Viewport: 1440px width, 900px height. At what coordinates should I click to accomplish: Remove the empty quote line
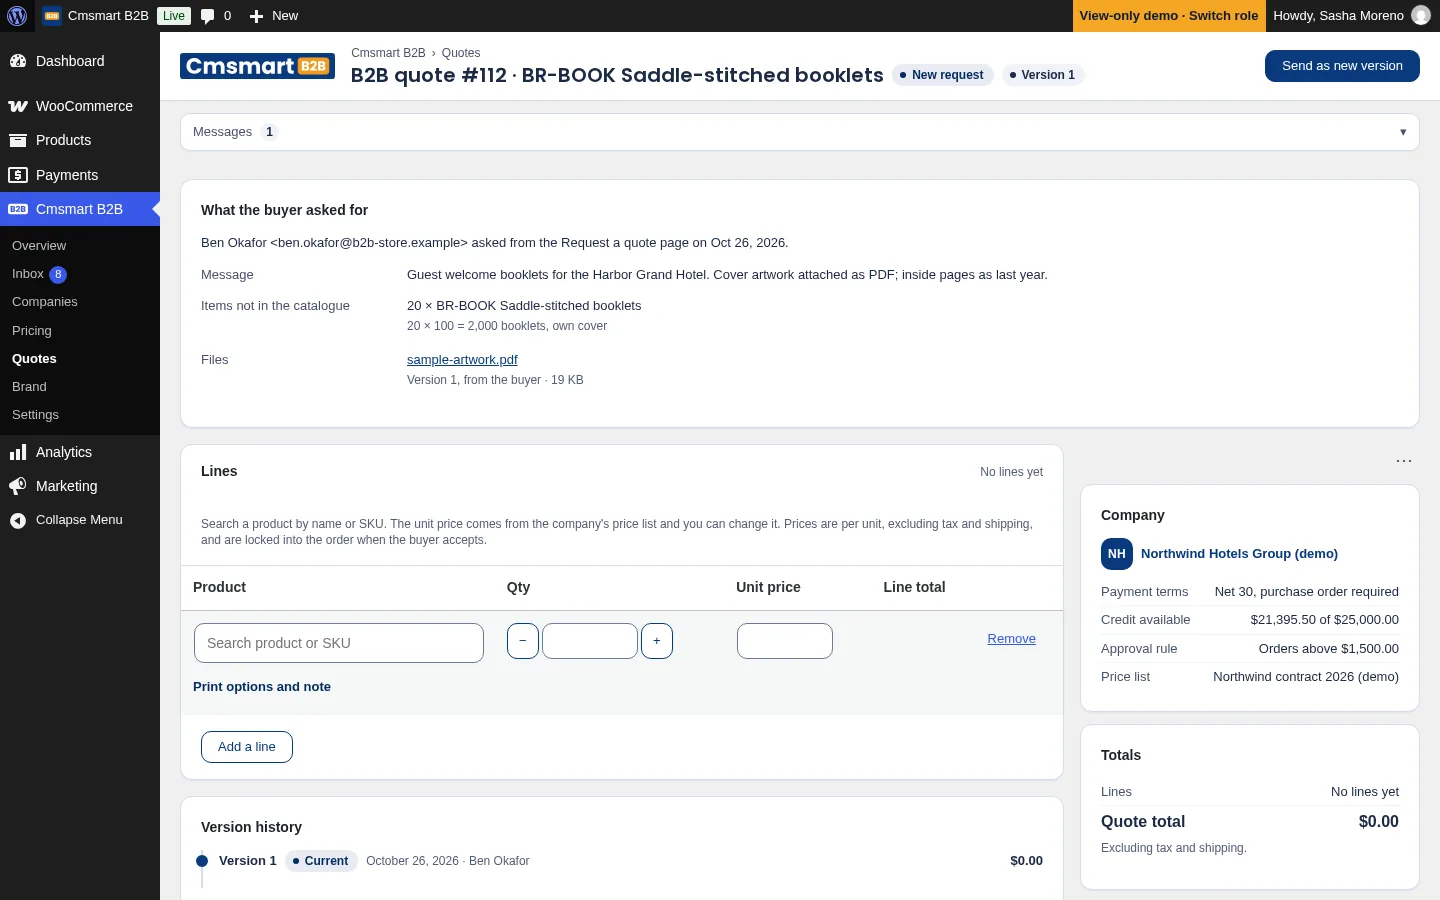[x=1012, y=639]
